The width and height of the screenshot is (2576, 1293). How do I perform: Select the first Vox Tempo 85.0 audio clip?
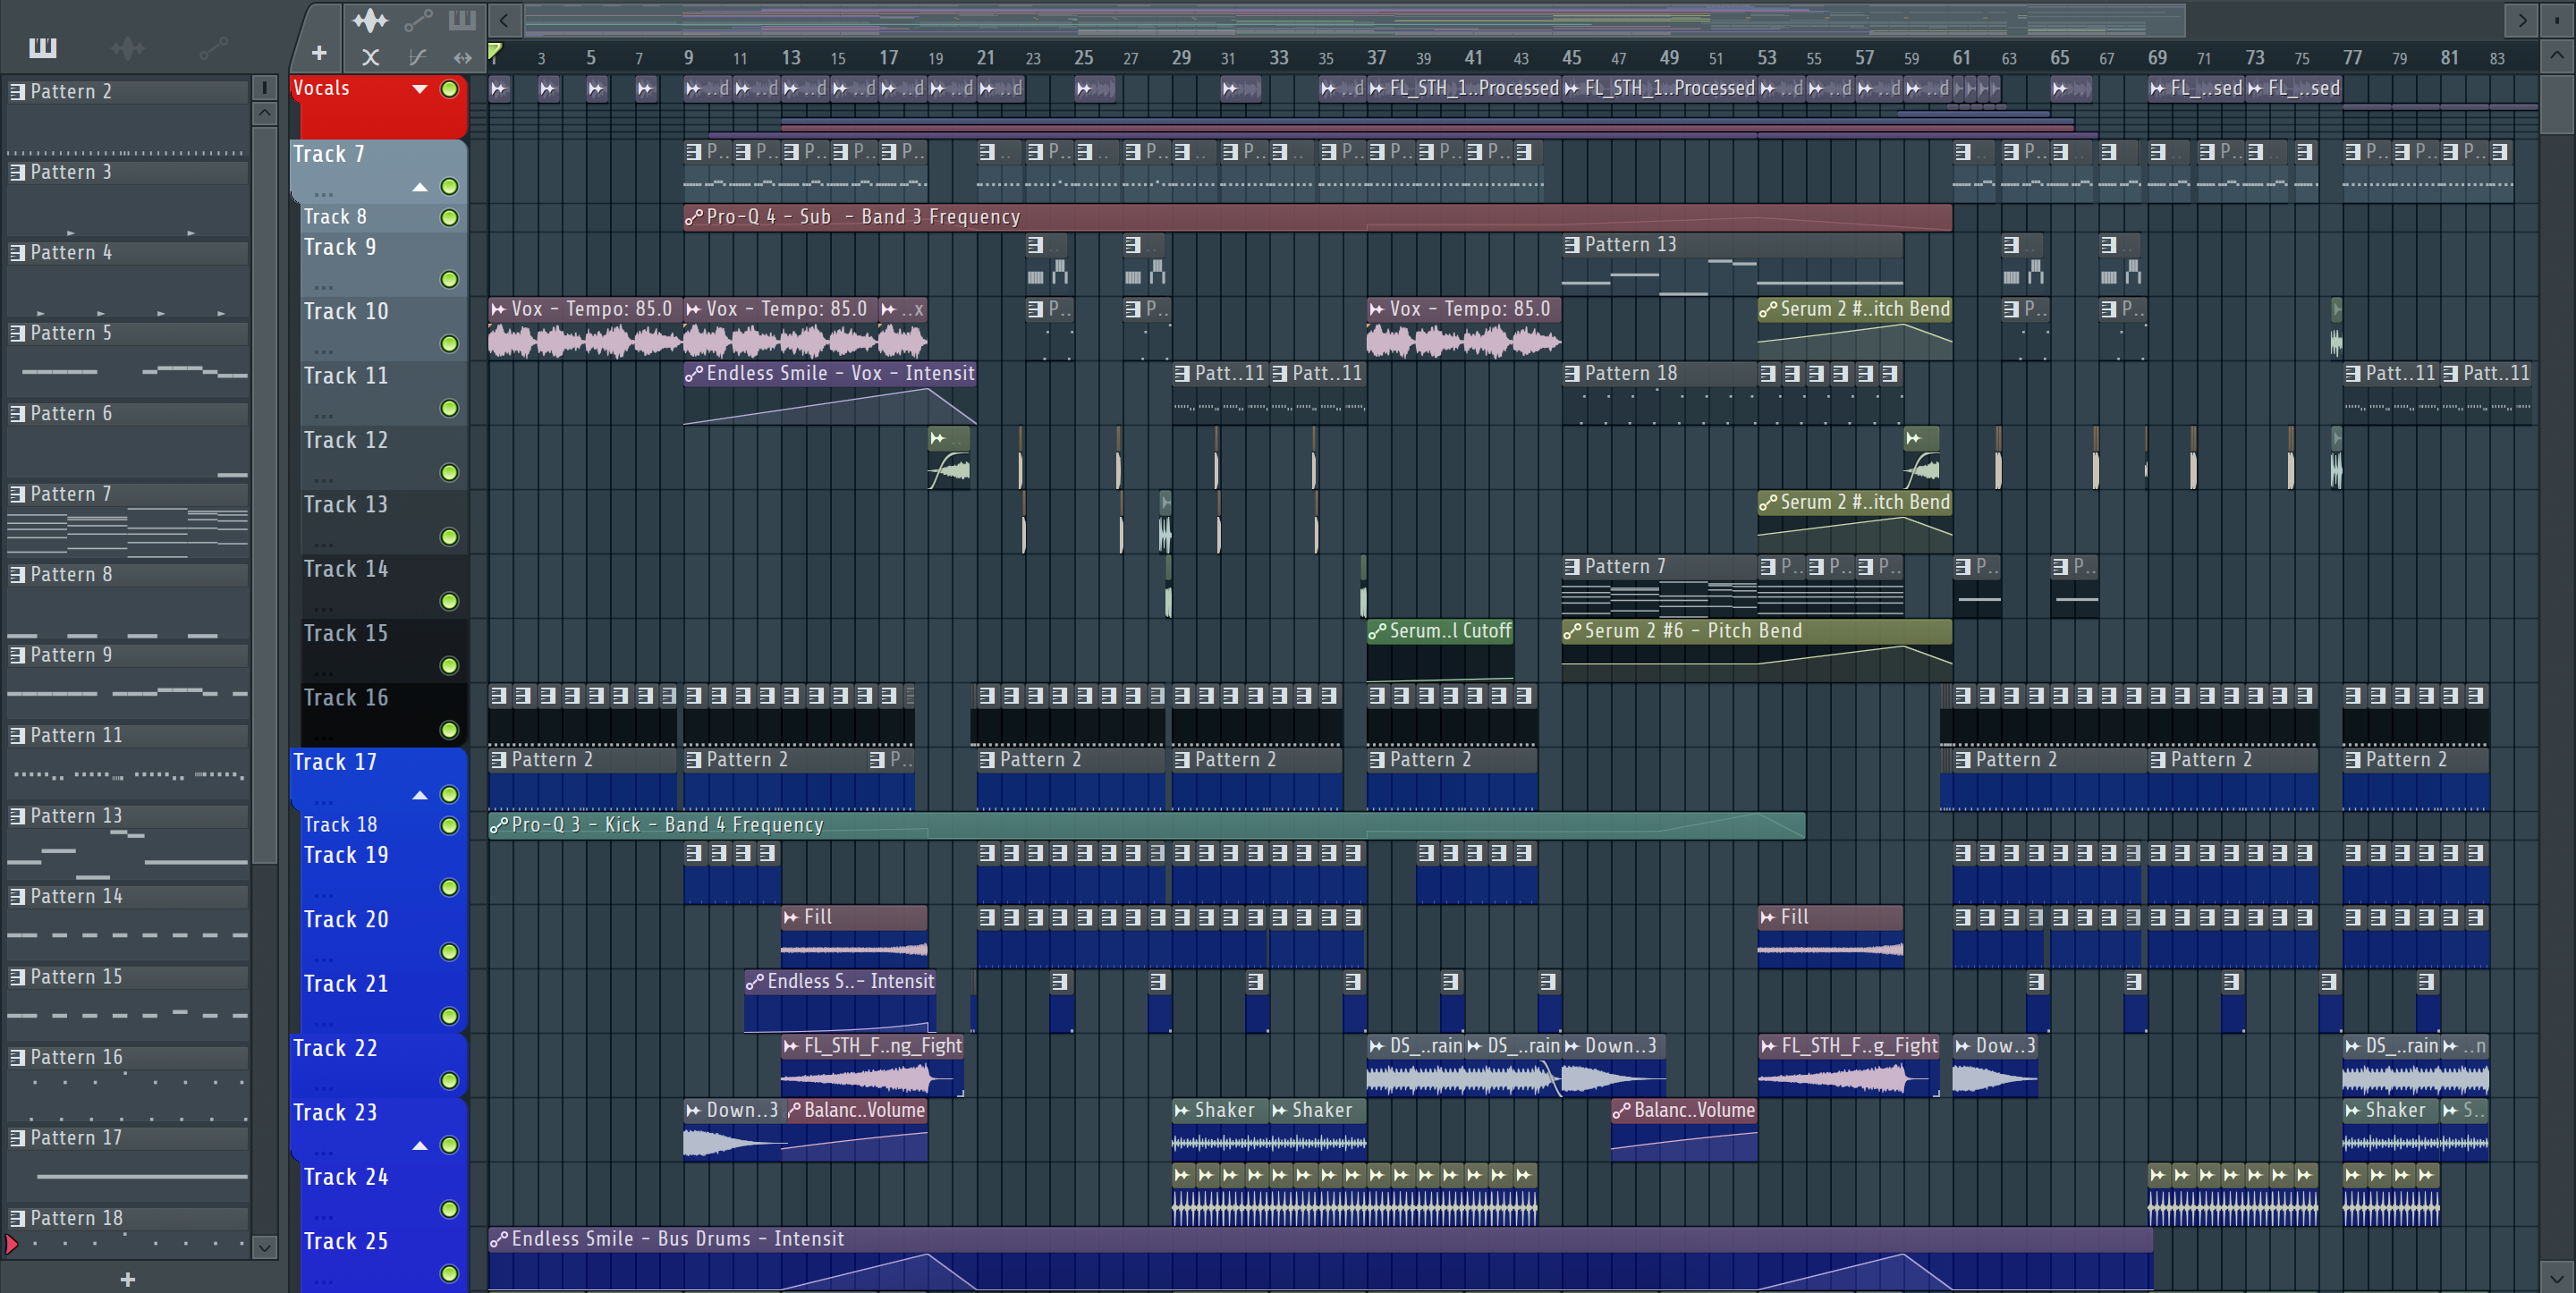585,328
